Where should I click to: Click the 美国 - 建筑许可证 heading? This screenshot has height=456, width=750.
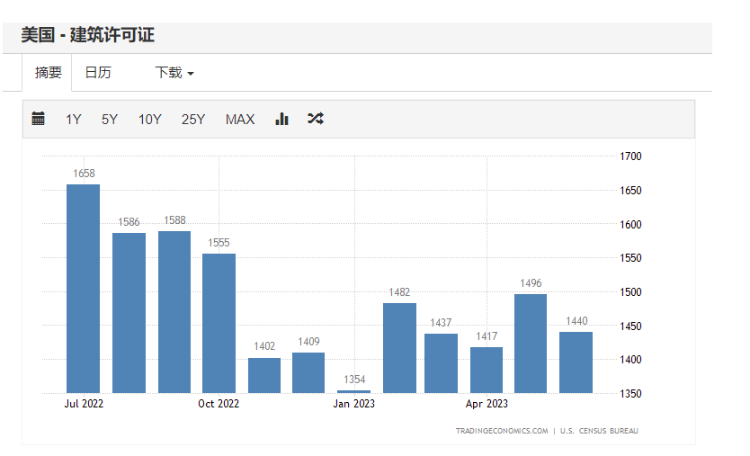[x=88, y=36]
